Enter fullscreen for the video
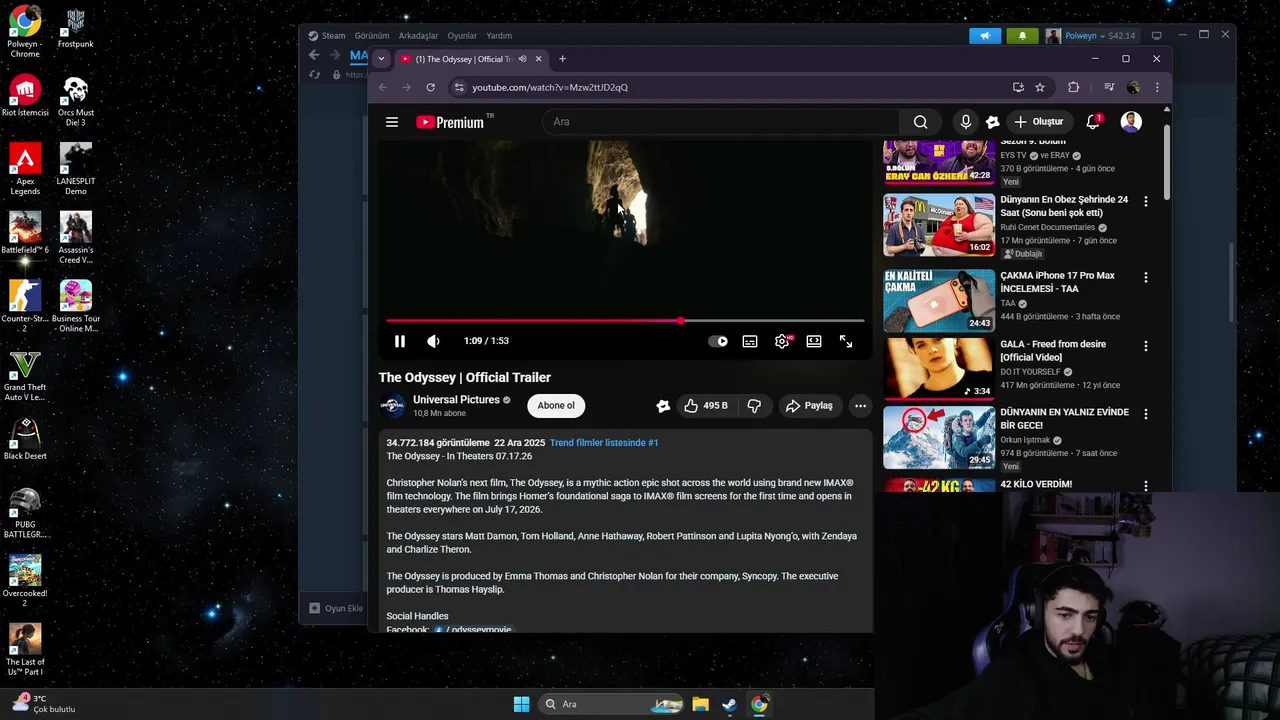Image resolution: width=1280 pixels, height=720 pixels. tap(846, 341)
